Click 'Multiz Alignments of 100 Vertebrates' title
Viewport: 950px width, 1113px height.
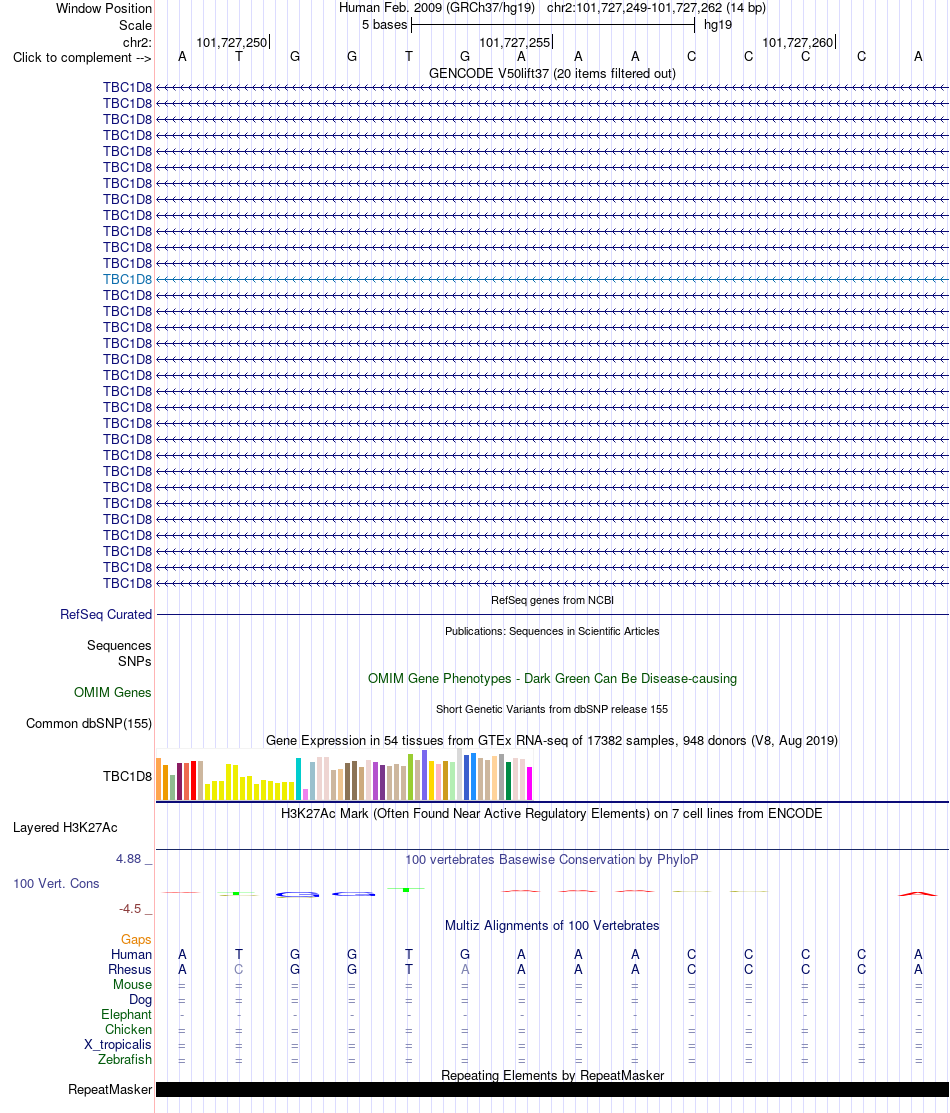point(552,926)
